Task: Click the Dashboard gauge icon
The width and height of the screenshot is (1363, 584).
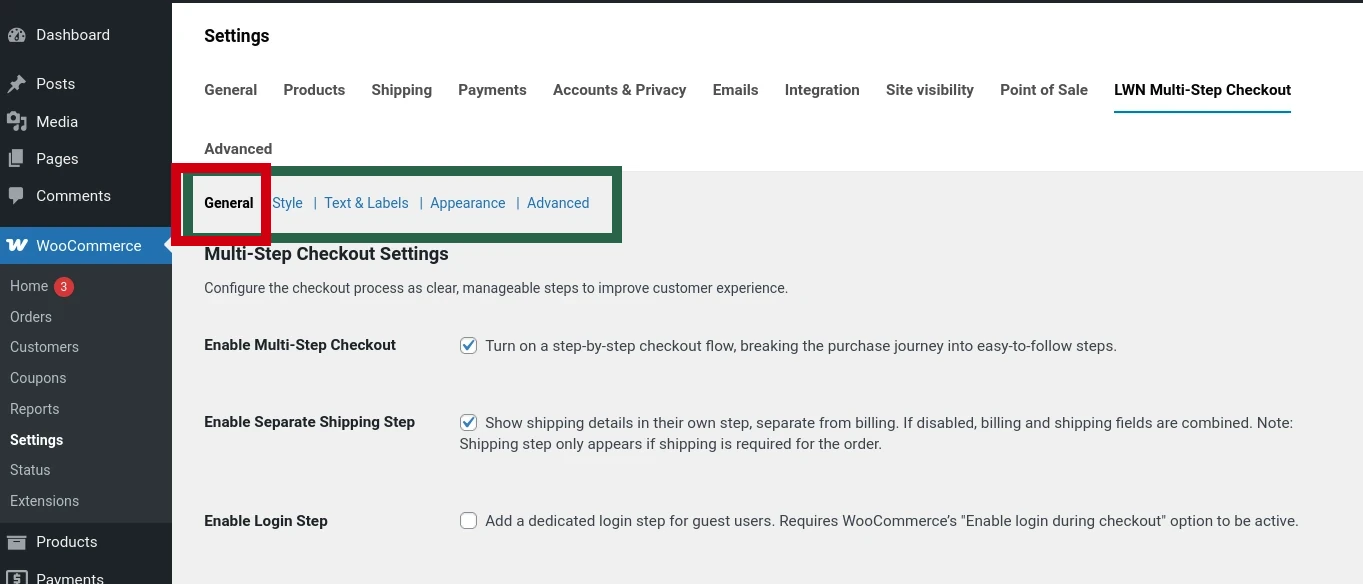Action: pyautogui.click(x=17, y=35)
